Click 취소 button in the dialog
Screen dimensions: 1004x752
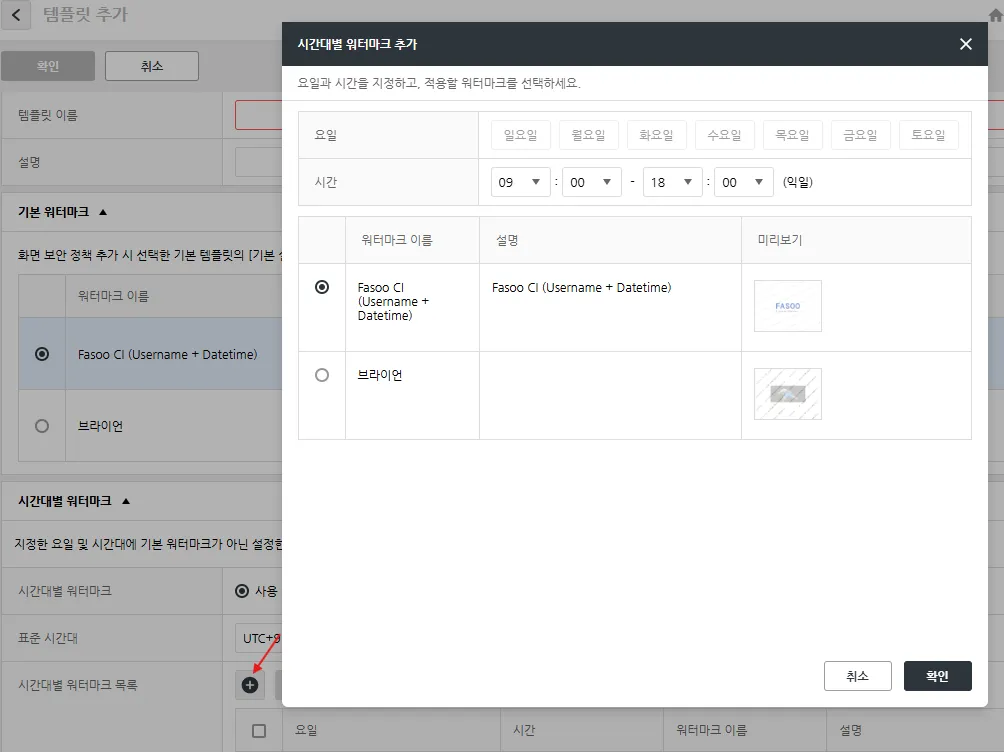point(857,676)
